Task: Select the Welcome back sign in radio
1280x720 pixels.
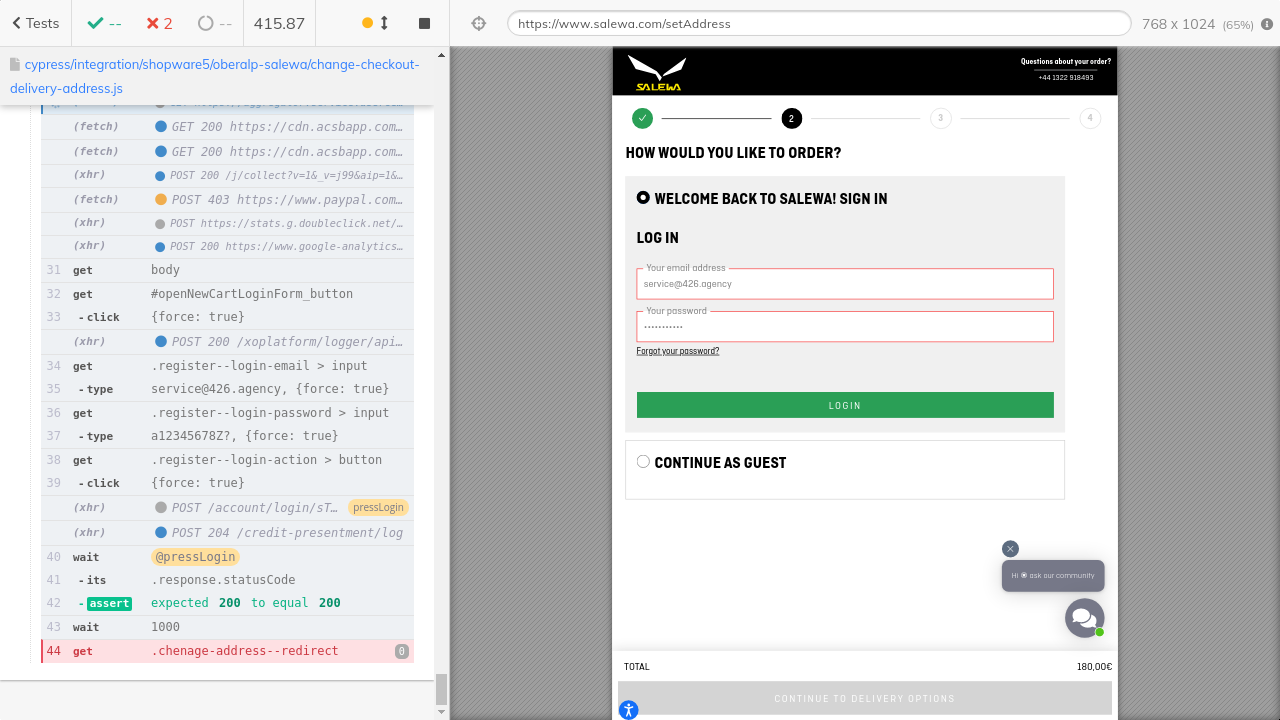Action: [643, 198]
